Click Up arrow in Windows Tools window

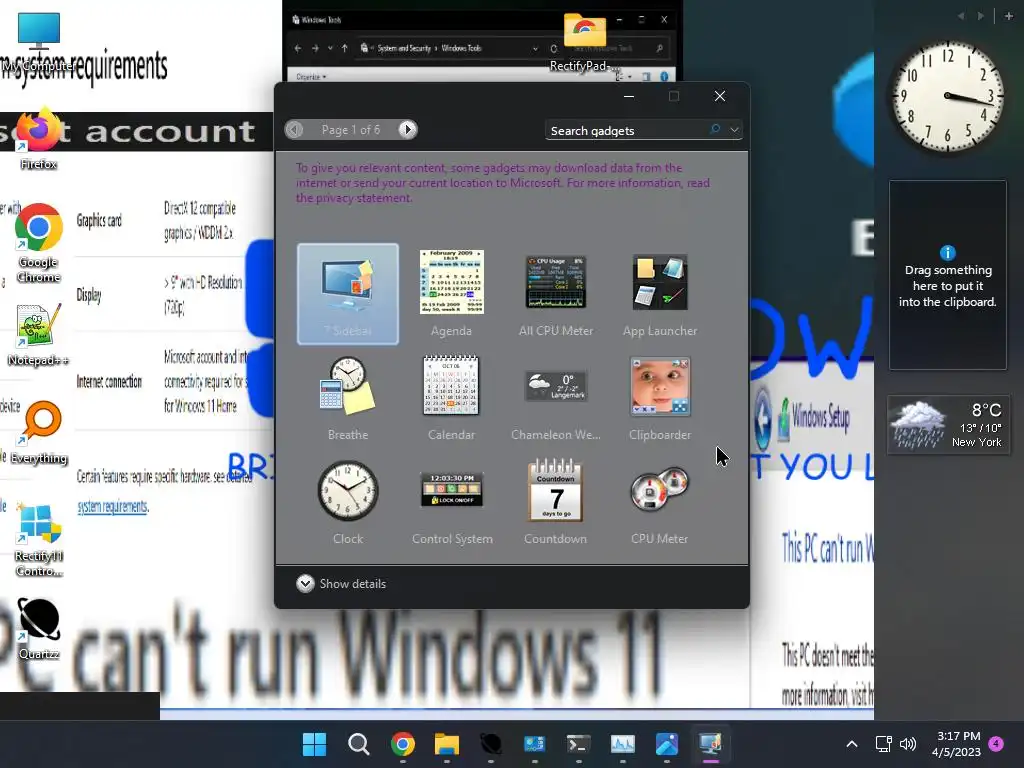345,48
